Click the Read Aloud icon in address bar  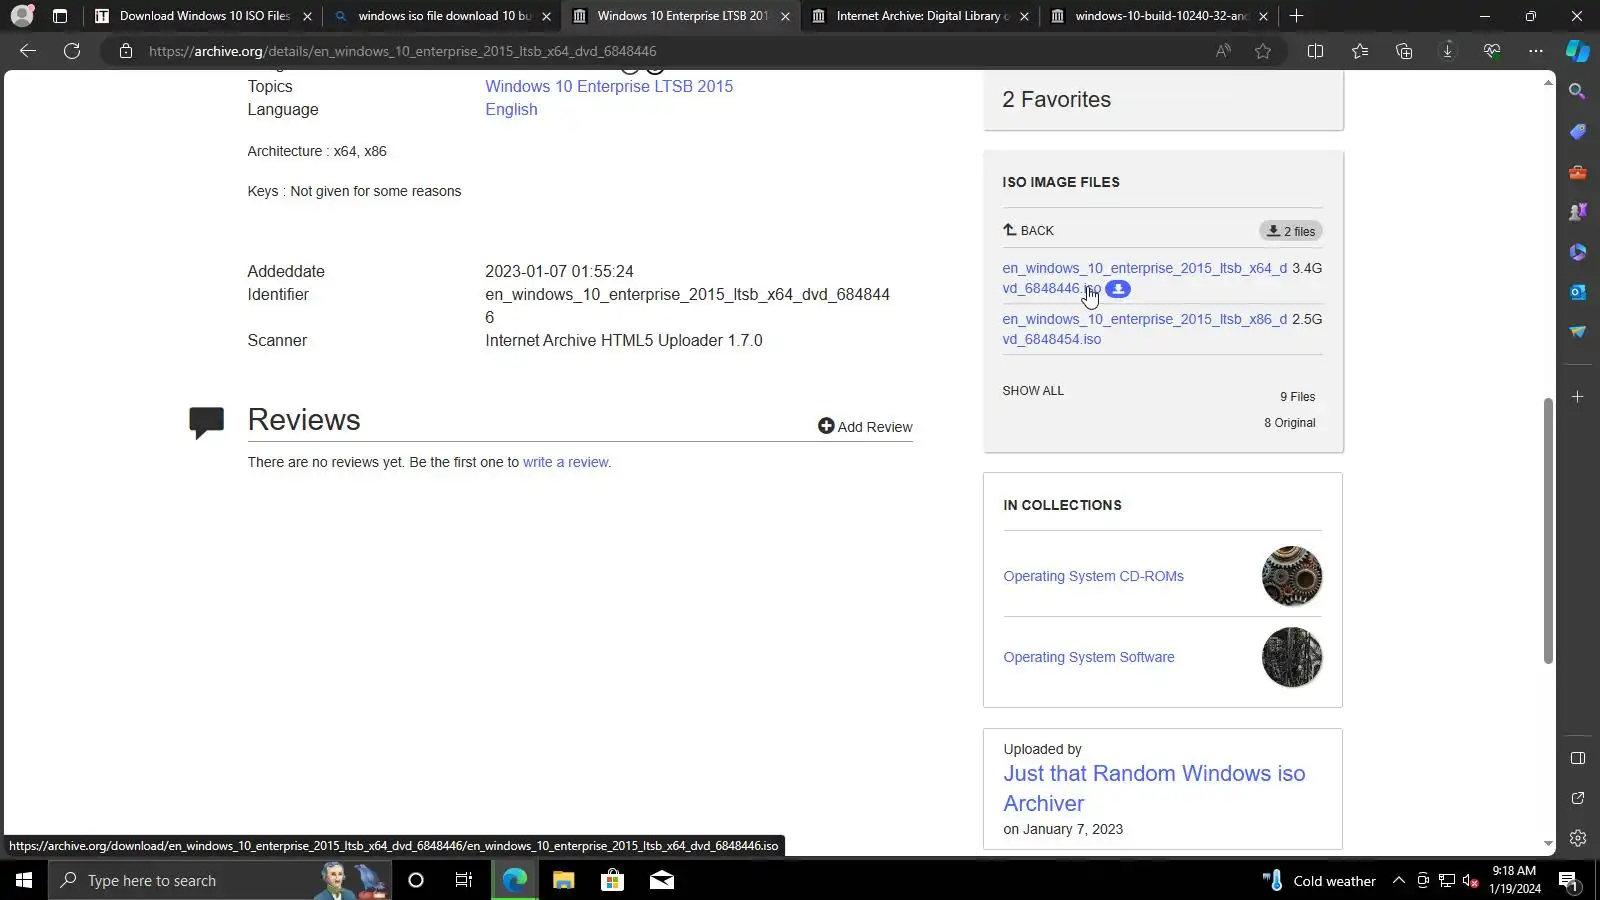click(1223, 51)
